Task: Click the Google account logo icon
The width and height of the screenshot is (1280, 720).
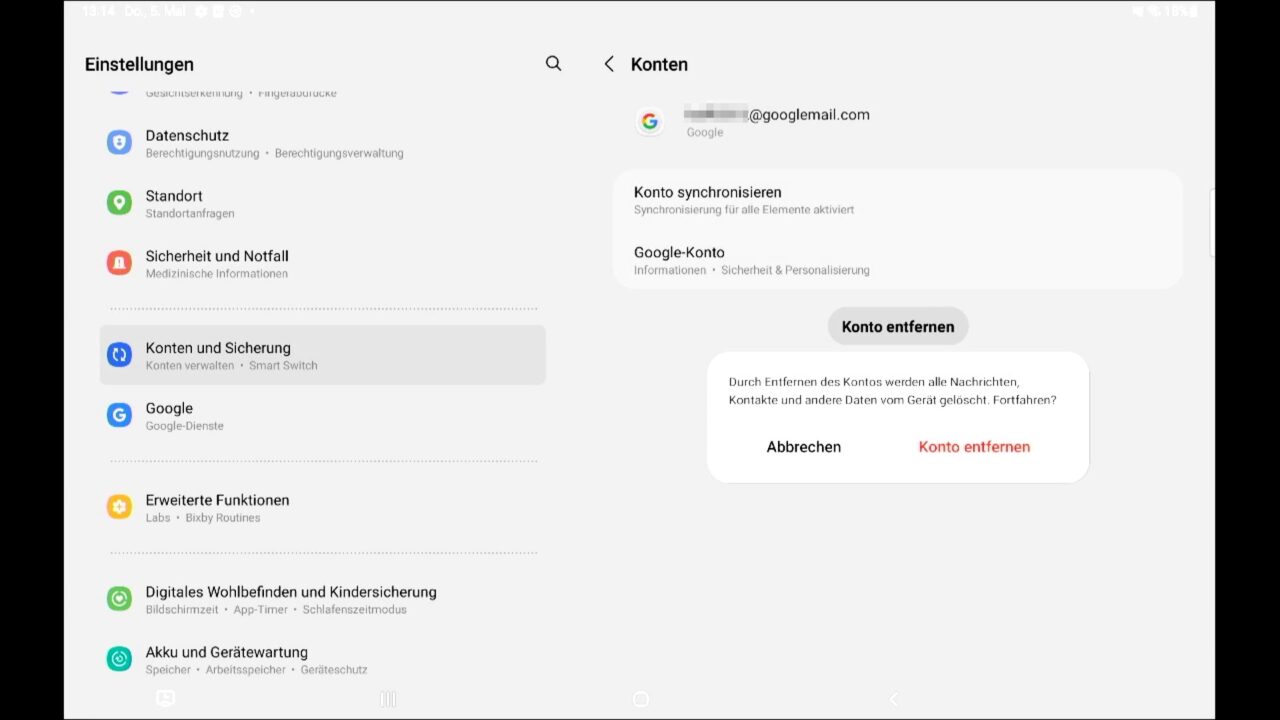Action: (650, 122)
